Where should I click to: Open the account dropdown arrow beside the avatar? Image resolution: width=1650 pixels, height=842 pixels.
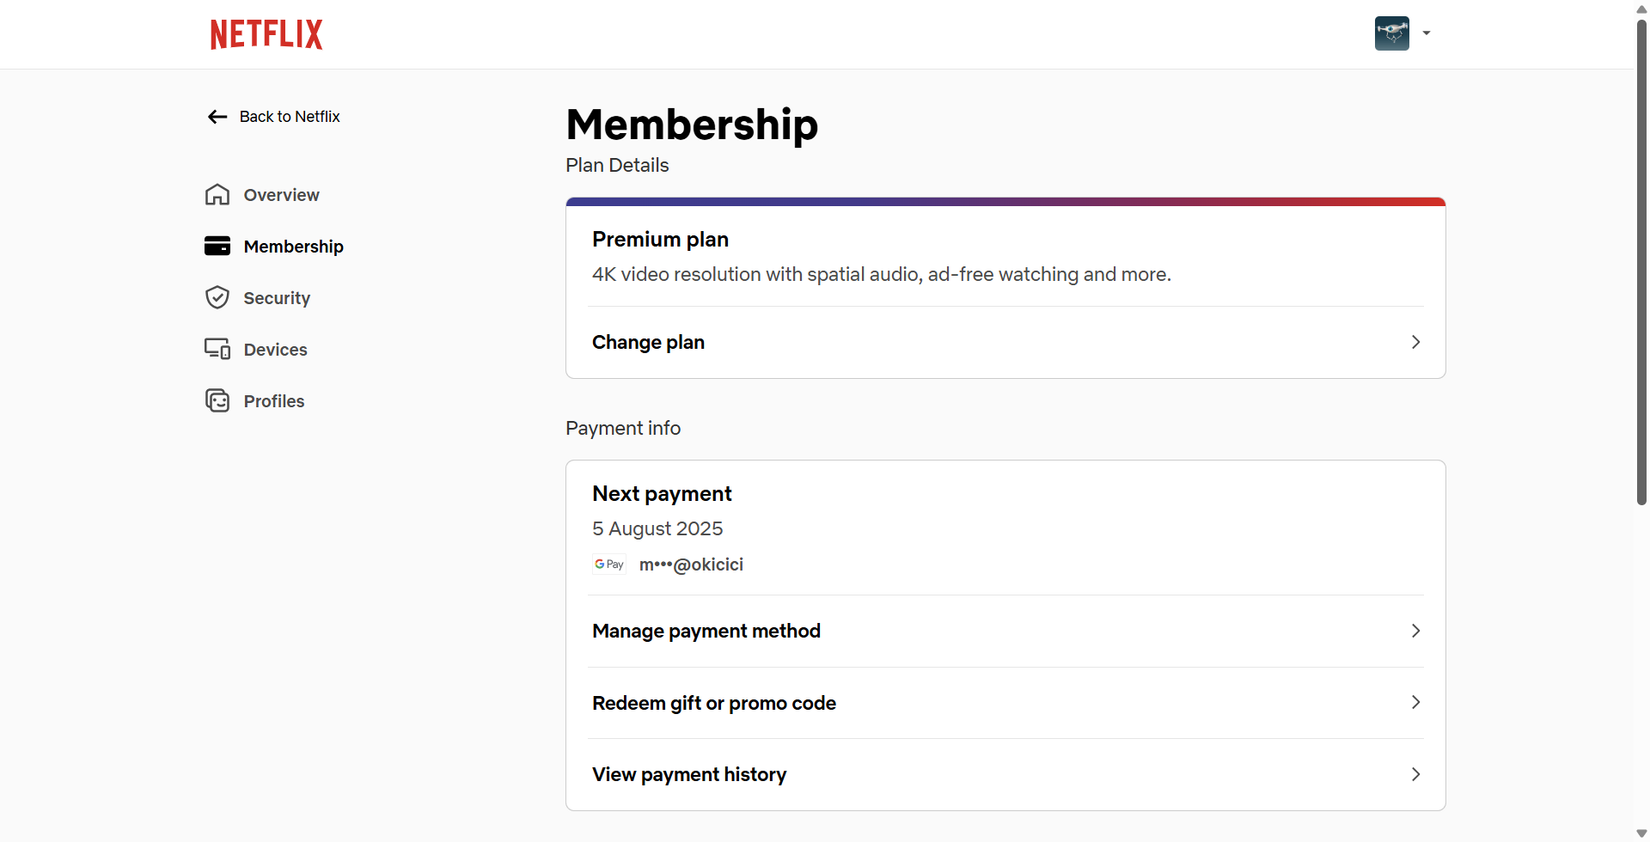pyautogui.click(x=1427, y=33)
